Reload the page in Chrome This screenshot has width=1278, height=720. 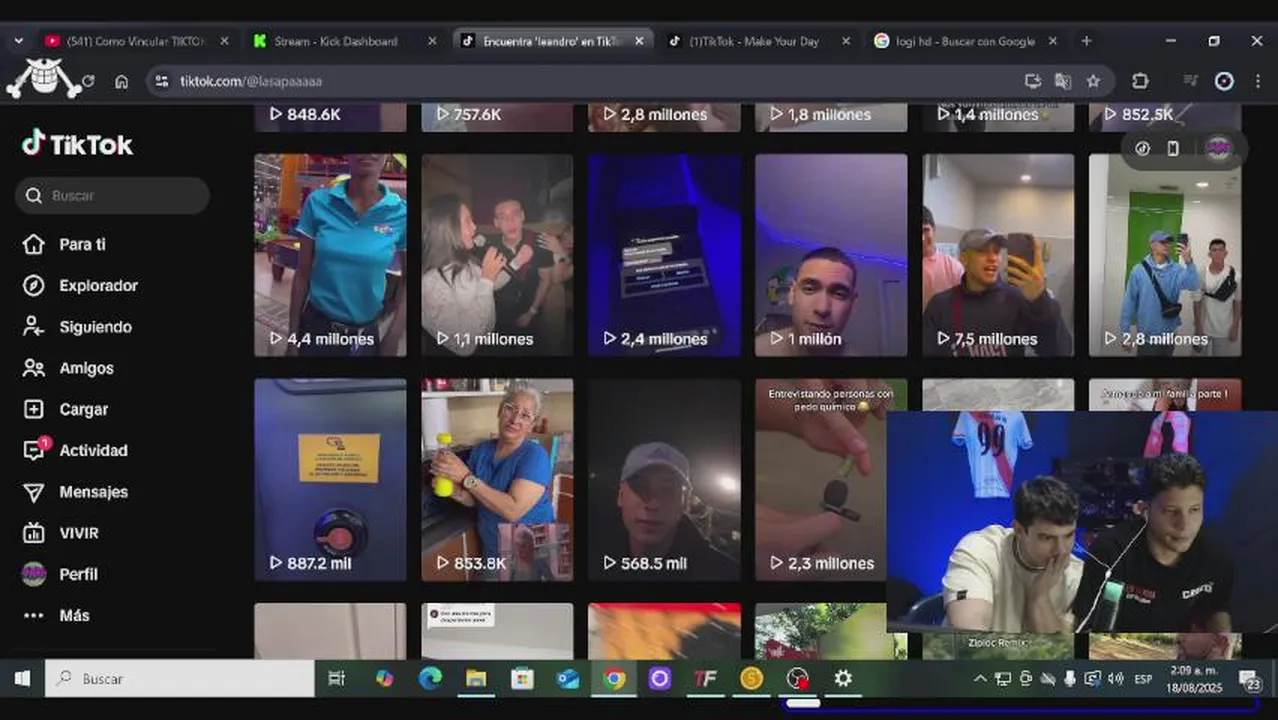[88, 81]
